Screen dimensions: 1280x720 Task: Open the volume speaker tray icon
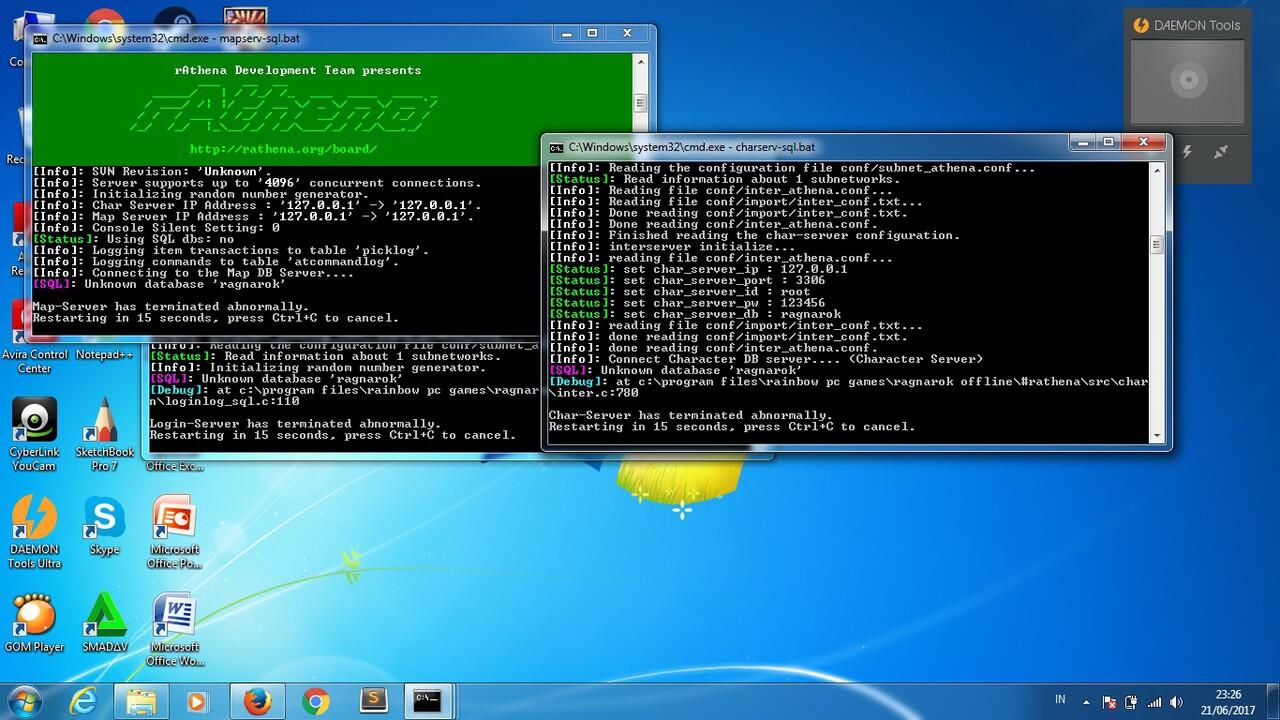1176,702
